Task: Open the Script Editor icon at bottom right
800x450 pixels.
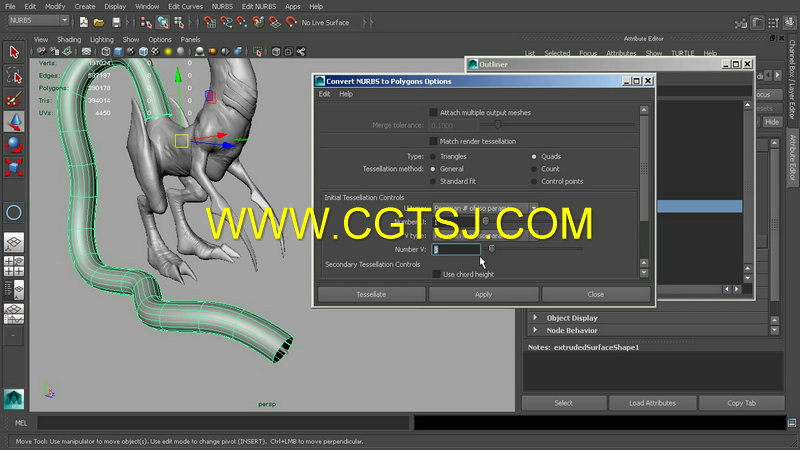Action: tap(792, 422)
